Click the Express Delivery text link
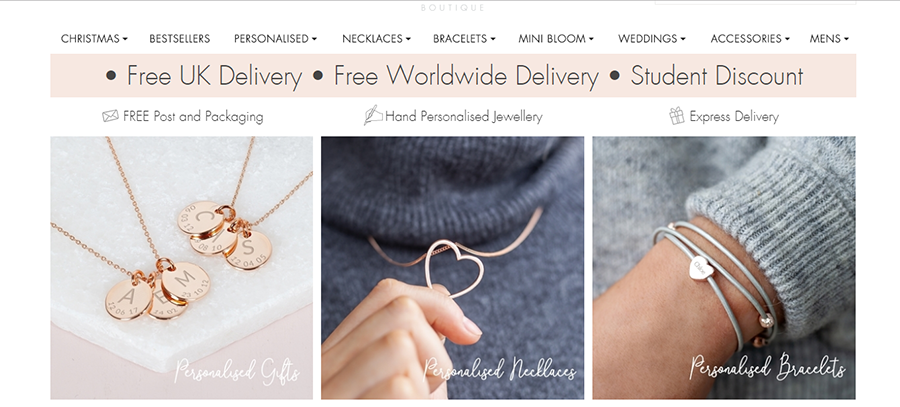 pos(734,117)
